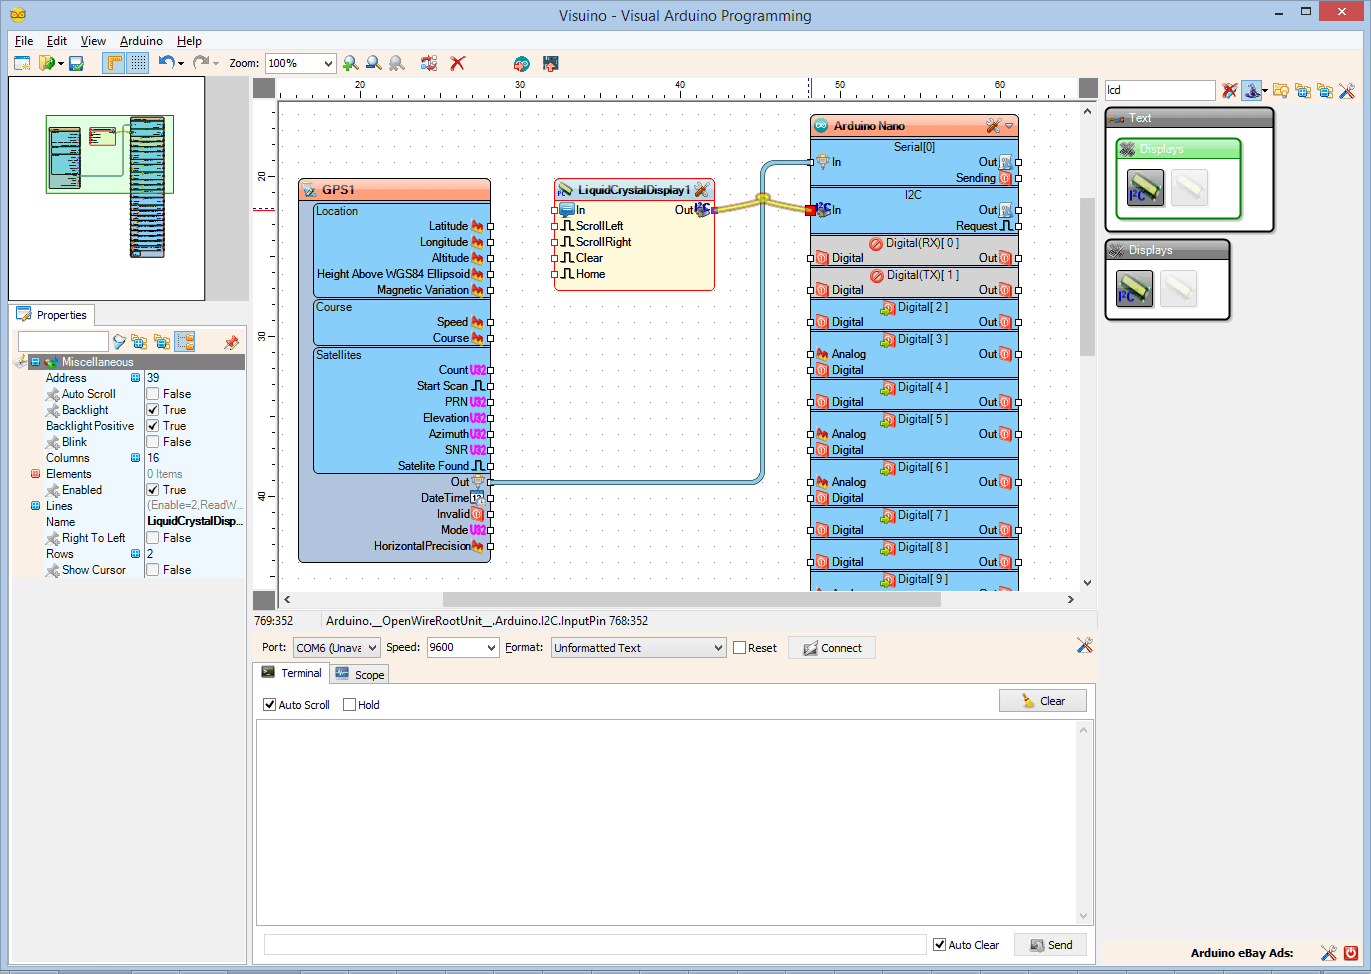Image resolution: width=1371 pixels, height=974 pixels.
Task: Open the Zoom percentage combo box
Action: pyautogui.click(x=327, y=62)
